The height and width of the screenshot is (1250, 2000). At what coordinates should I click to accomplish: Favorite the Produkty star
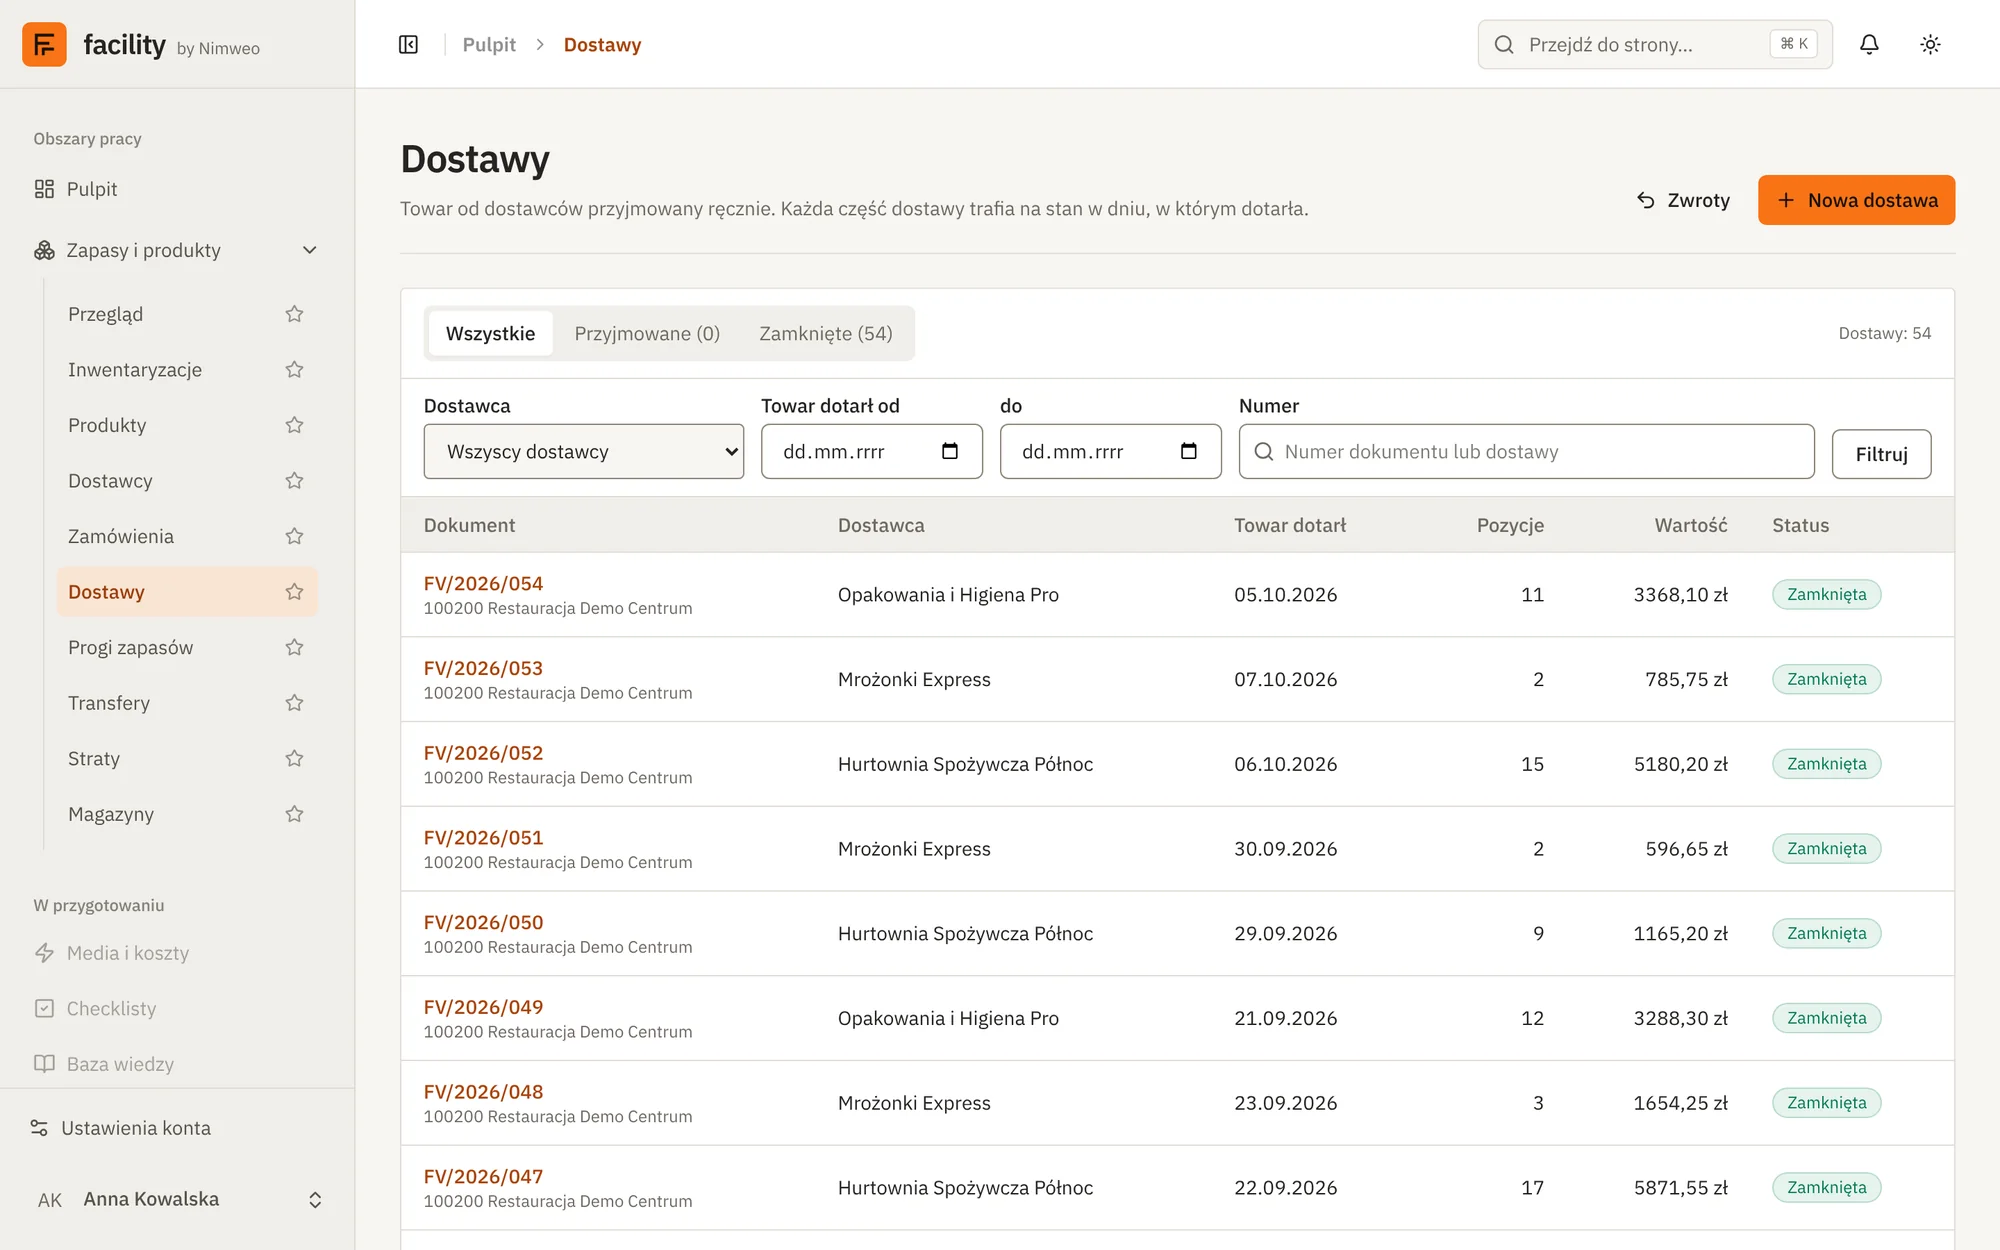294,425
